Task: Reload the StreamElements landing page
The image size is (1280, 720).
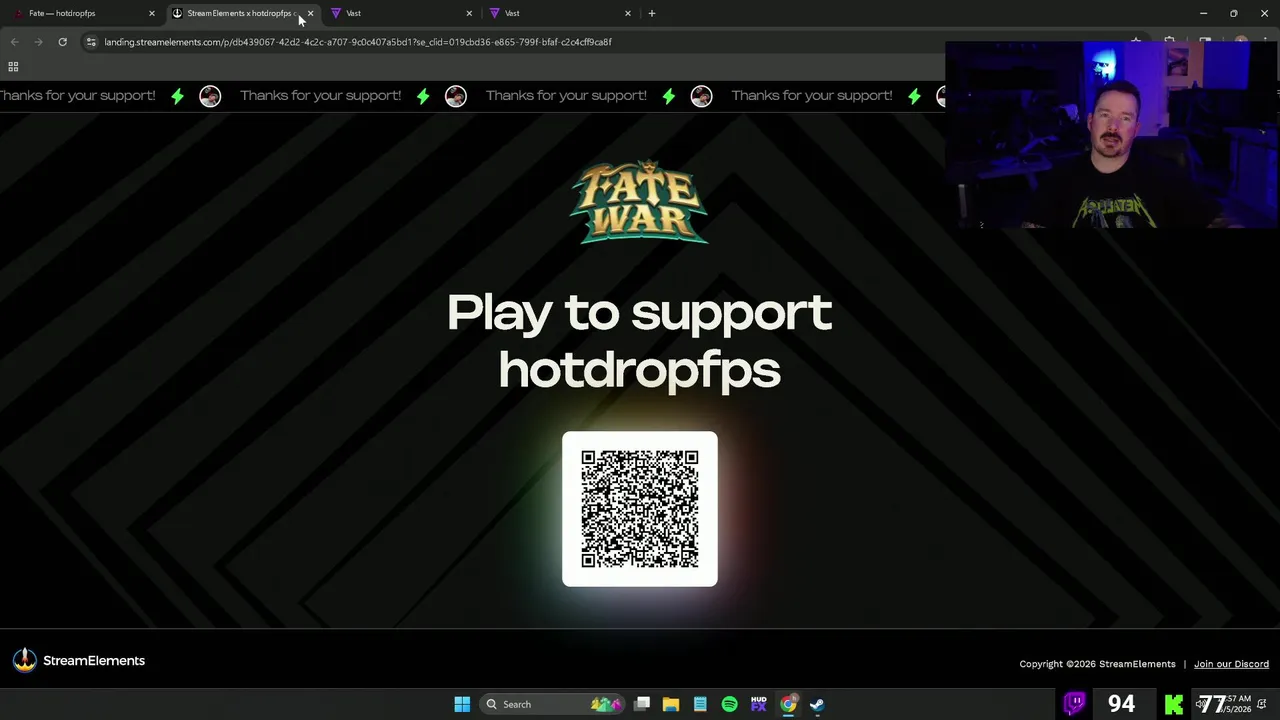Action: (x=62, y=42)
